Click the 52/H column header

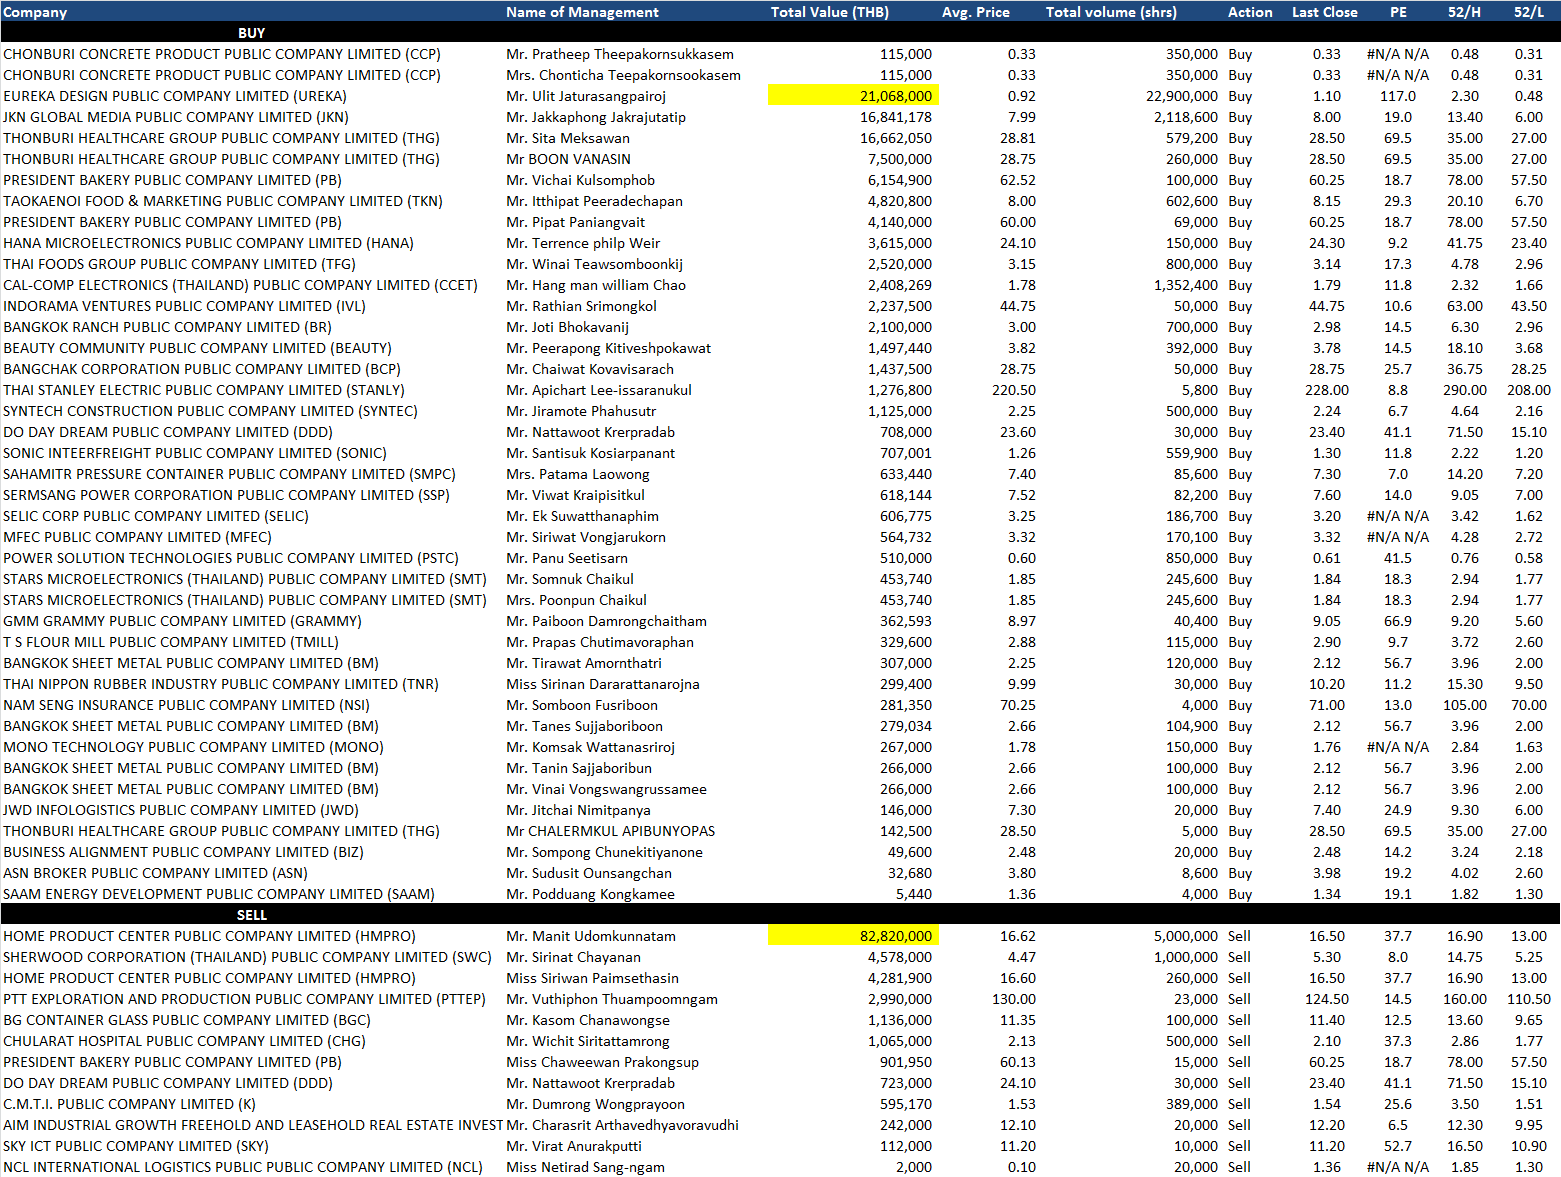pyautogui.click(x=1464, y=12)
